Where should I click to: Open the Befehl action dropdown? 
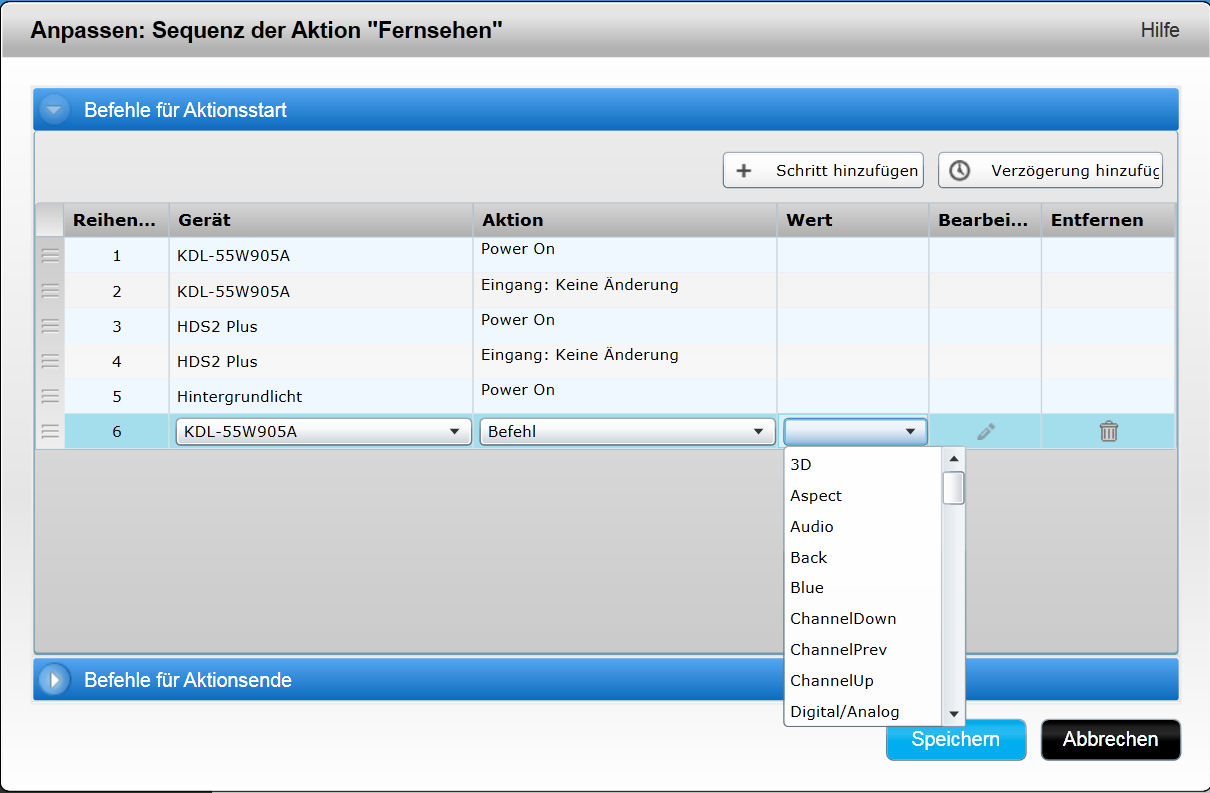[x=627, y=432]
